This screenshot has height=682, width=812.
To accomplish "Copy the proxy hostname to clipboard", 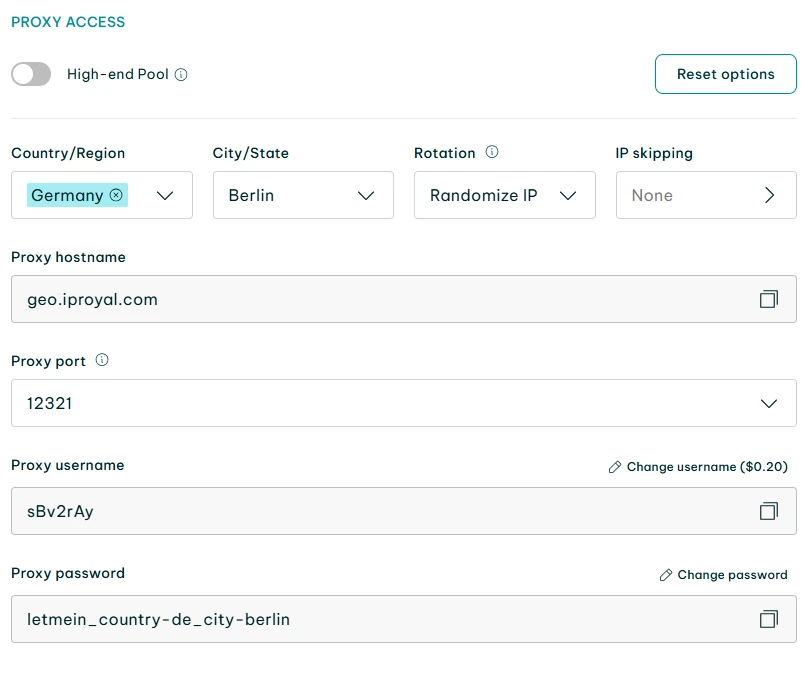I will 768,299.
